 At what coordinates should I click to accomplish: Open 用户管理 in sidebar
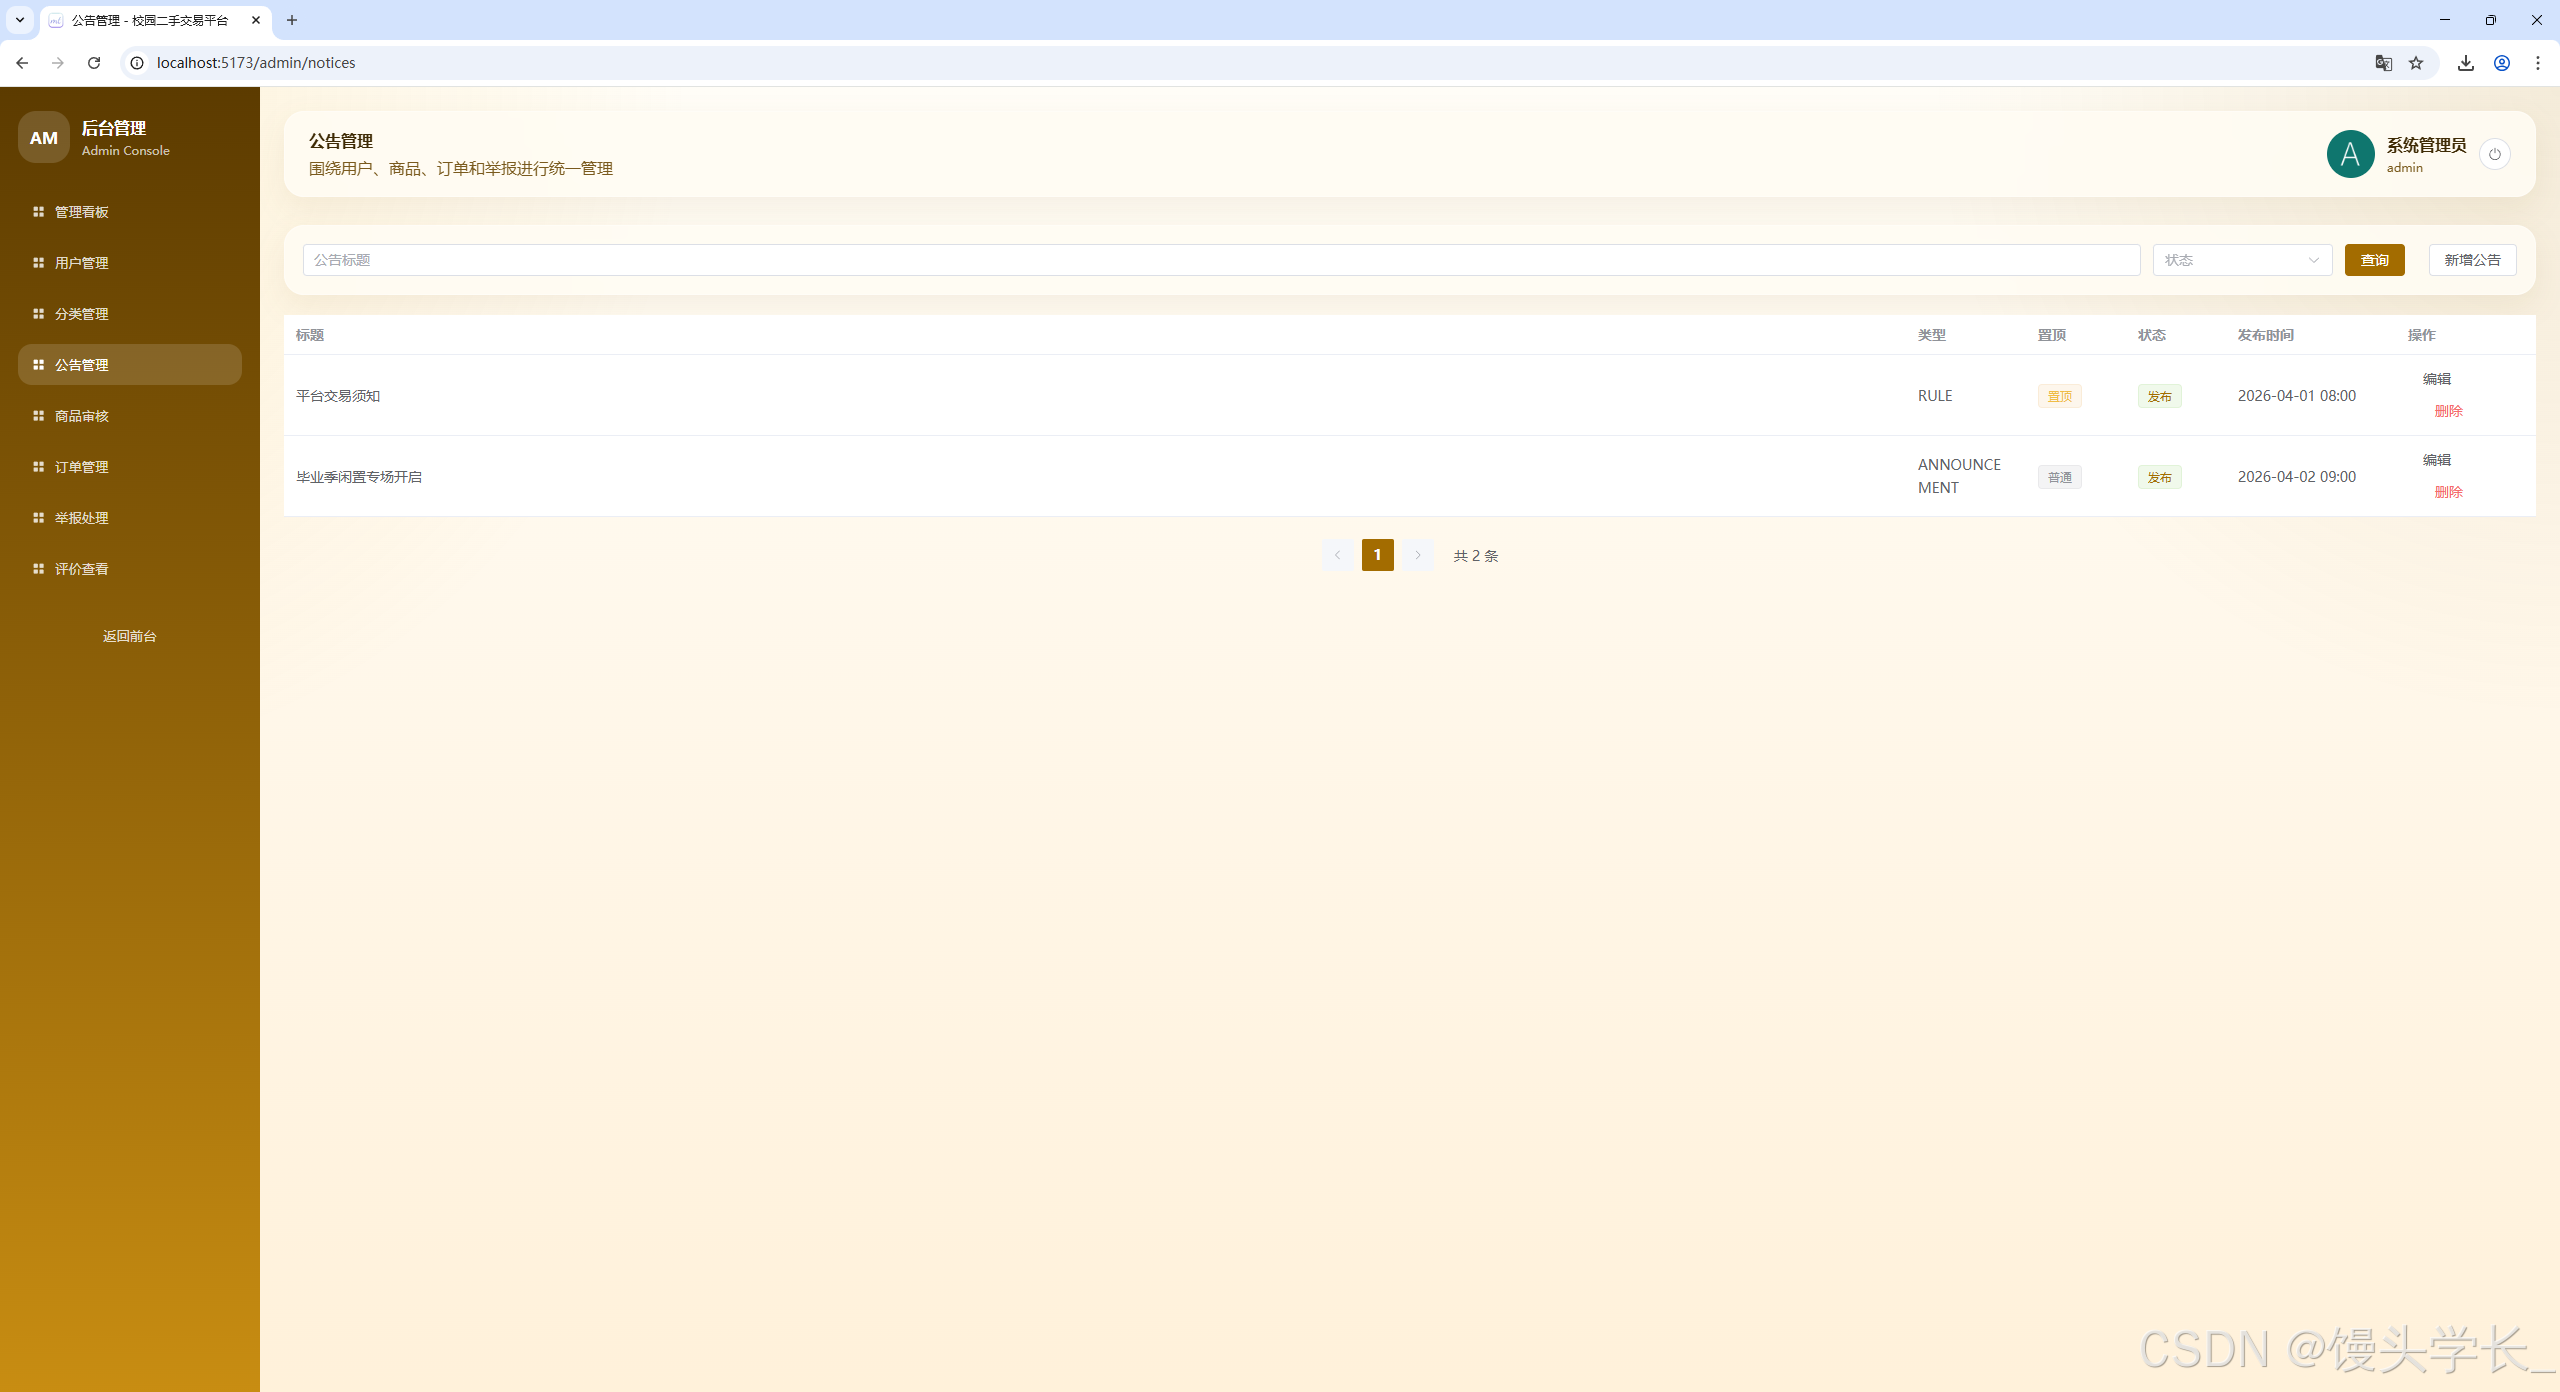pos(82,263)
